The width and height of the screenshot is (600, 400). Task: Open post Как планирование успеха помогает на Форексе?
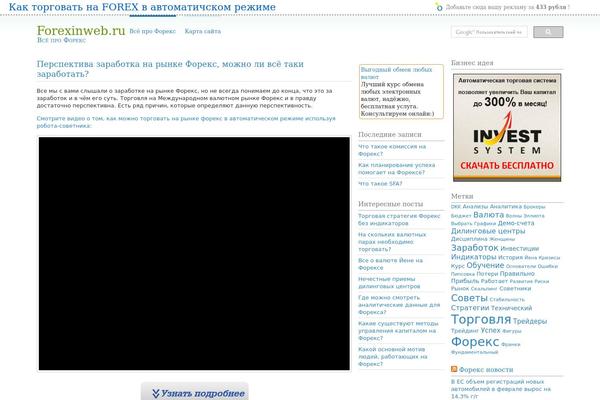tap(396, 169)
